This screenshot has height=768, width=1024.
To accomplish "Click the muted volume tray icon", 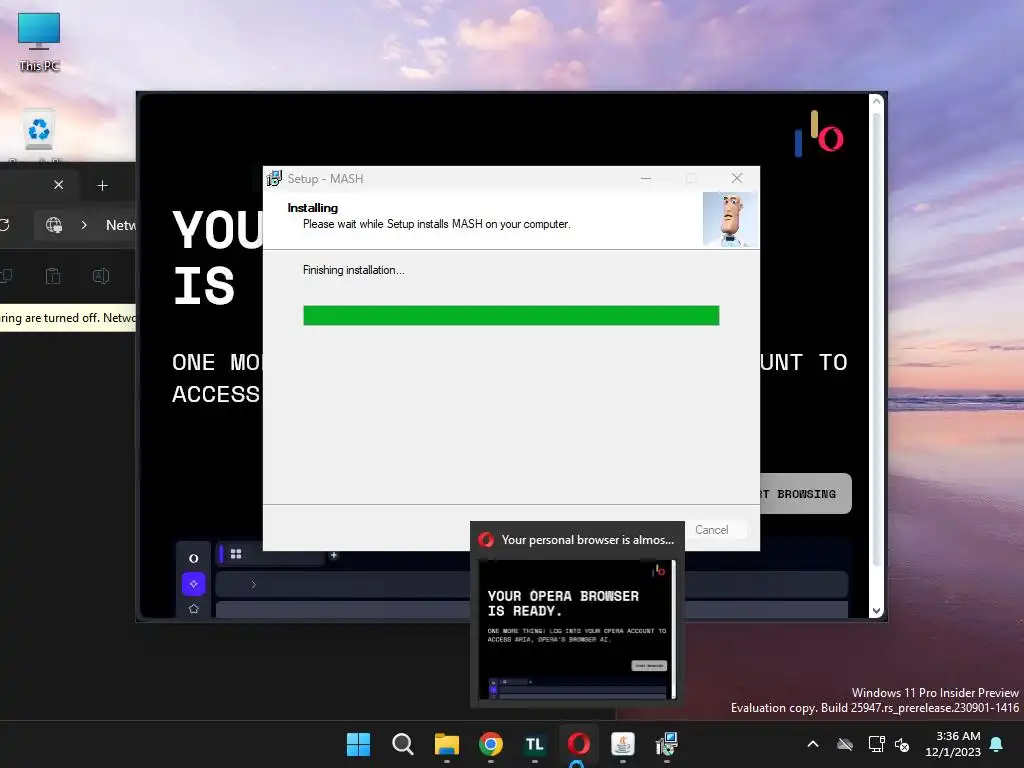I will (902, 744).
